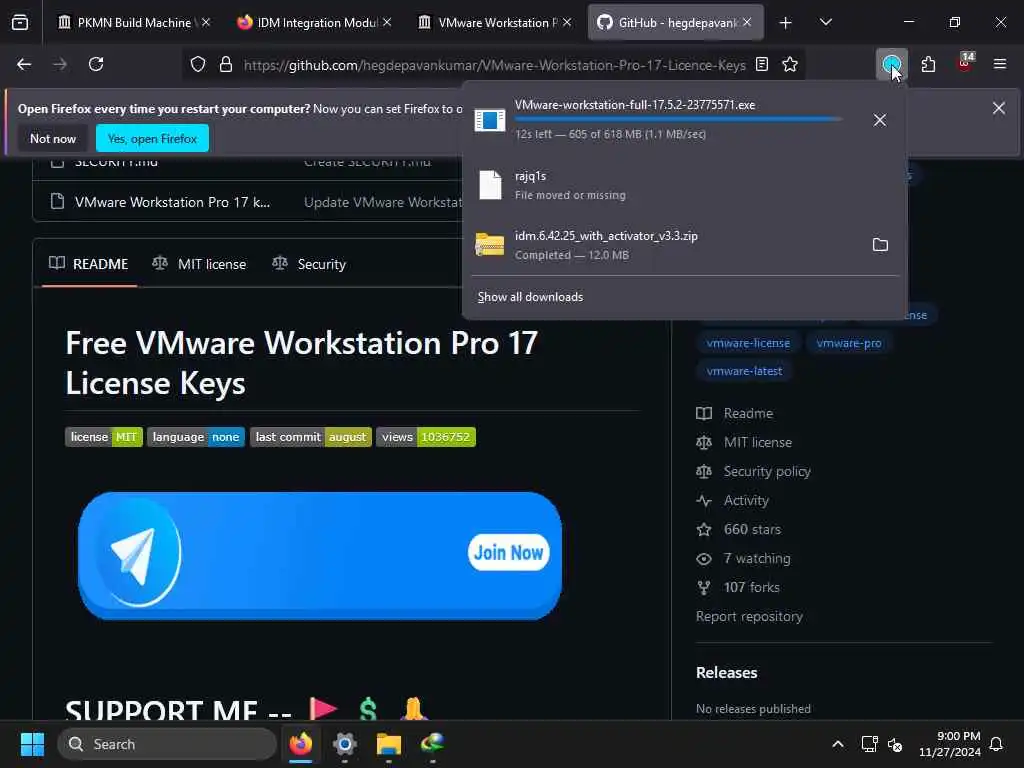Image resolution: width=1024 pixels, height=768 pixels.
Task: Reload the current page
Action: pyautogui.click(x=96, y=65)
